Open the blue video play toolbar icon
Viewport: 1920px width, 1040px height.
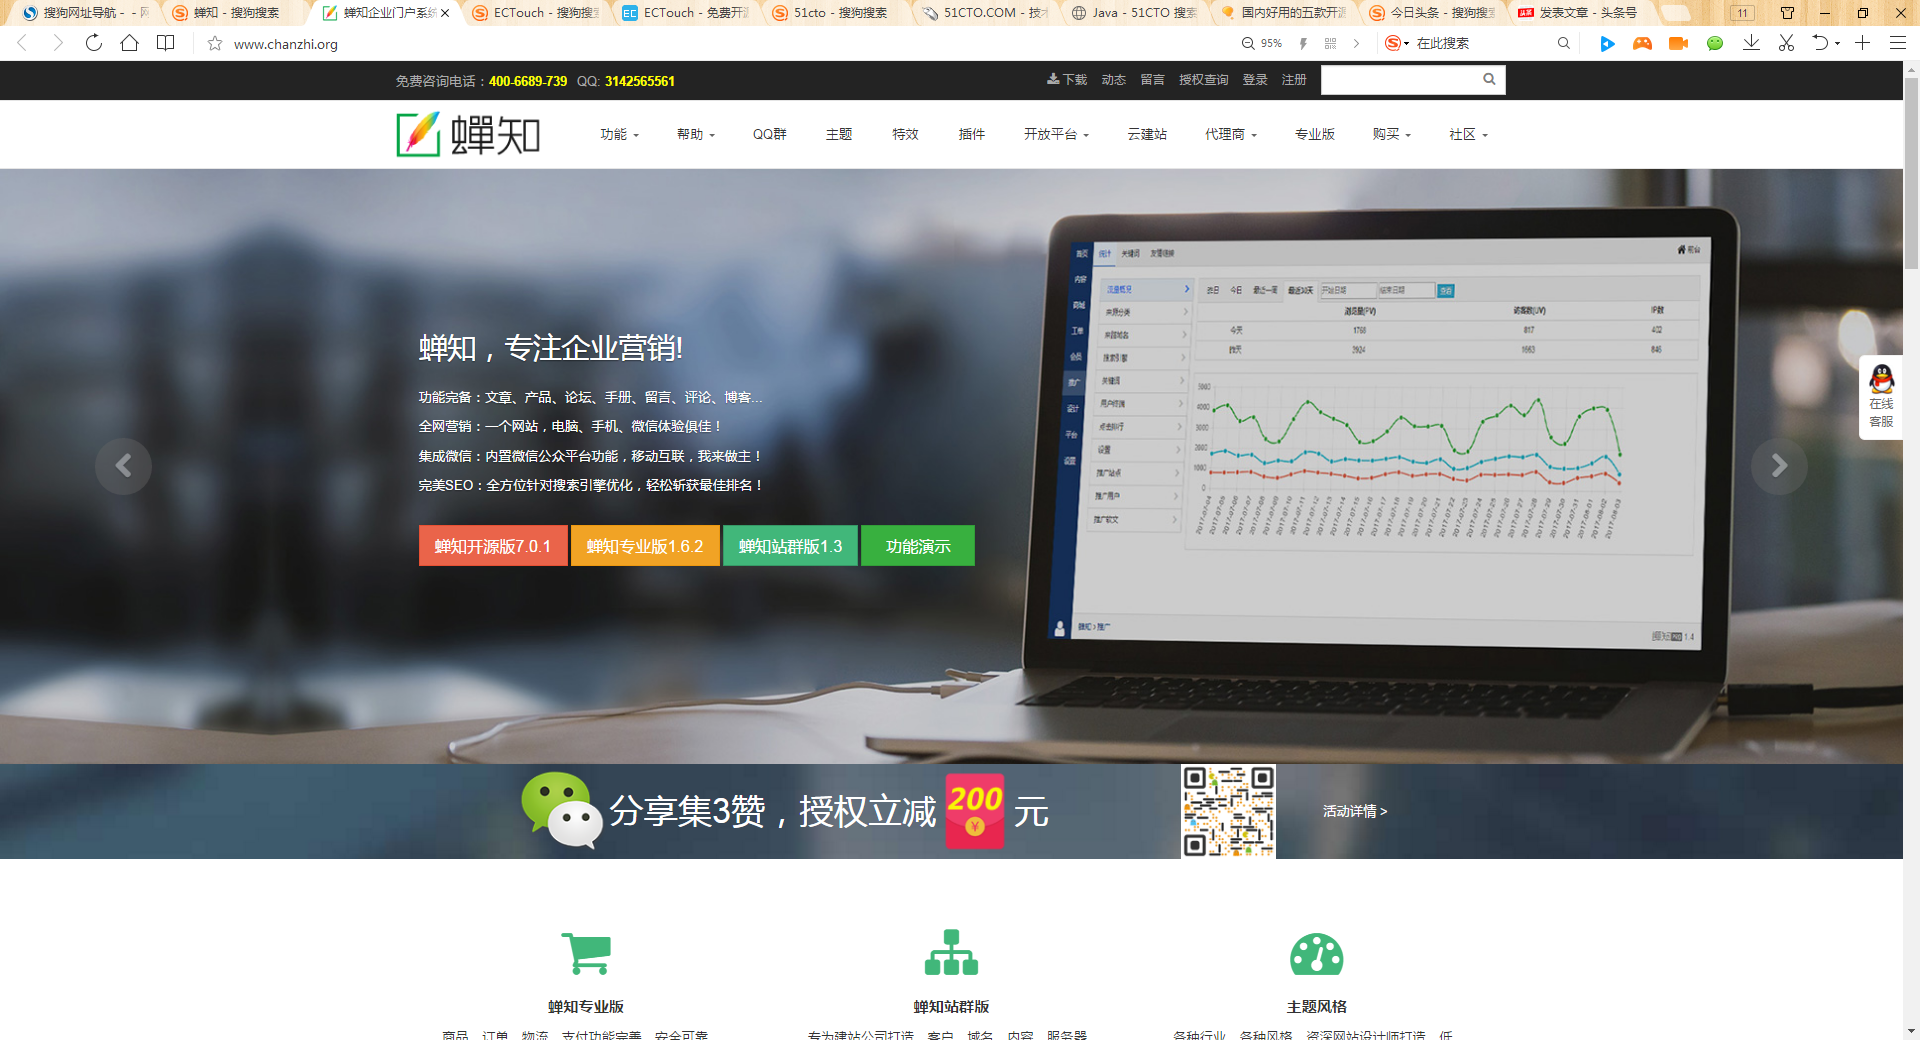click(x=1607, y=43)
